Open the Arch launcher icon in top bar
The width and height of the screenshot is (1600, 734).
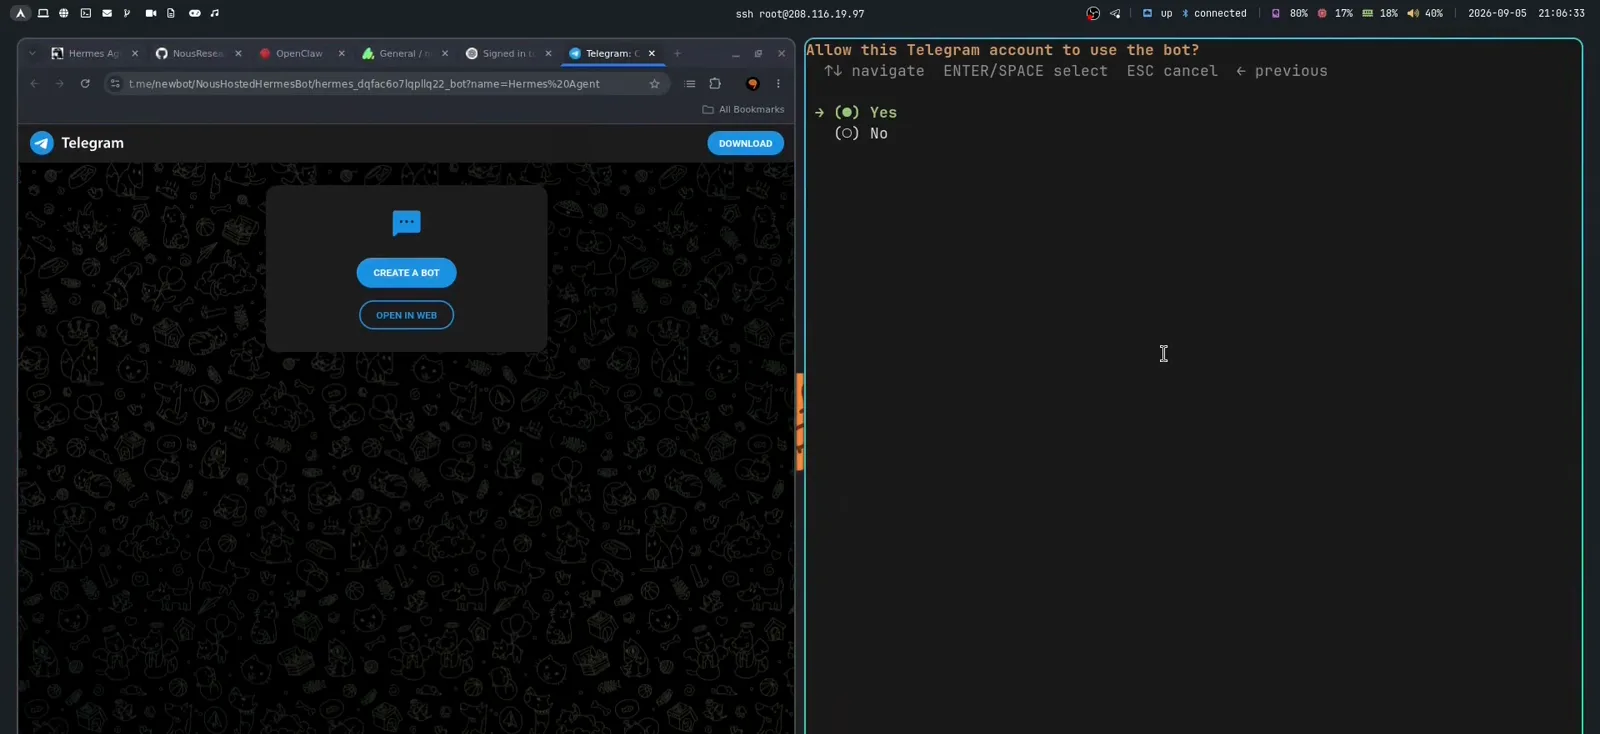point(20,13)
